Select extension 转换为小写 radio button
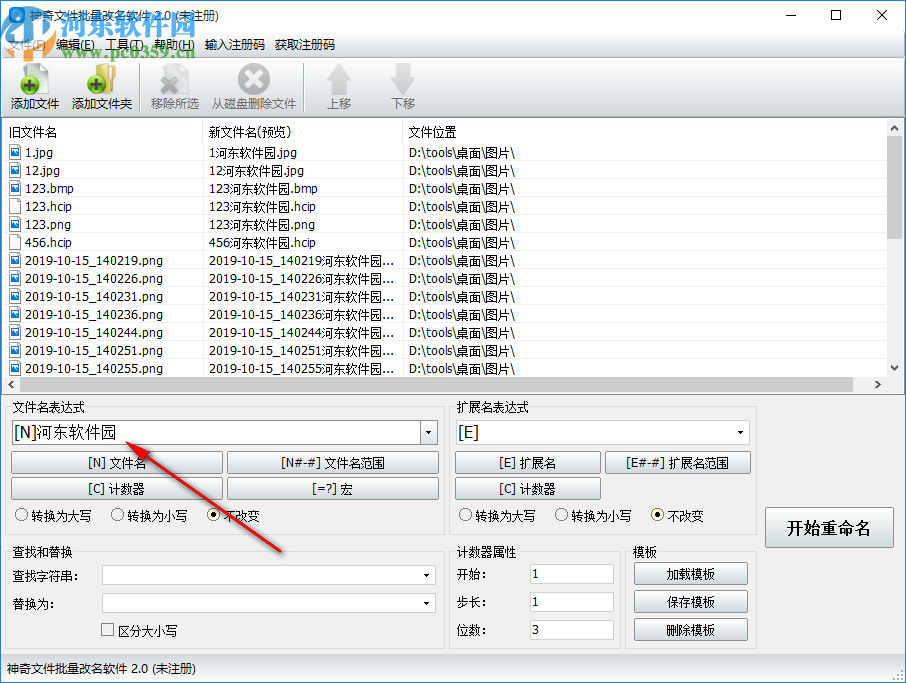Screen dimensions: 906x683 561,515
